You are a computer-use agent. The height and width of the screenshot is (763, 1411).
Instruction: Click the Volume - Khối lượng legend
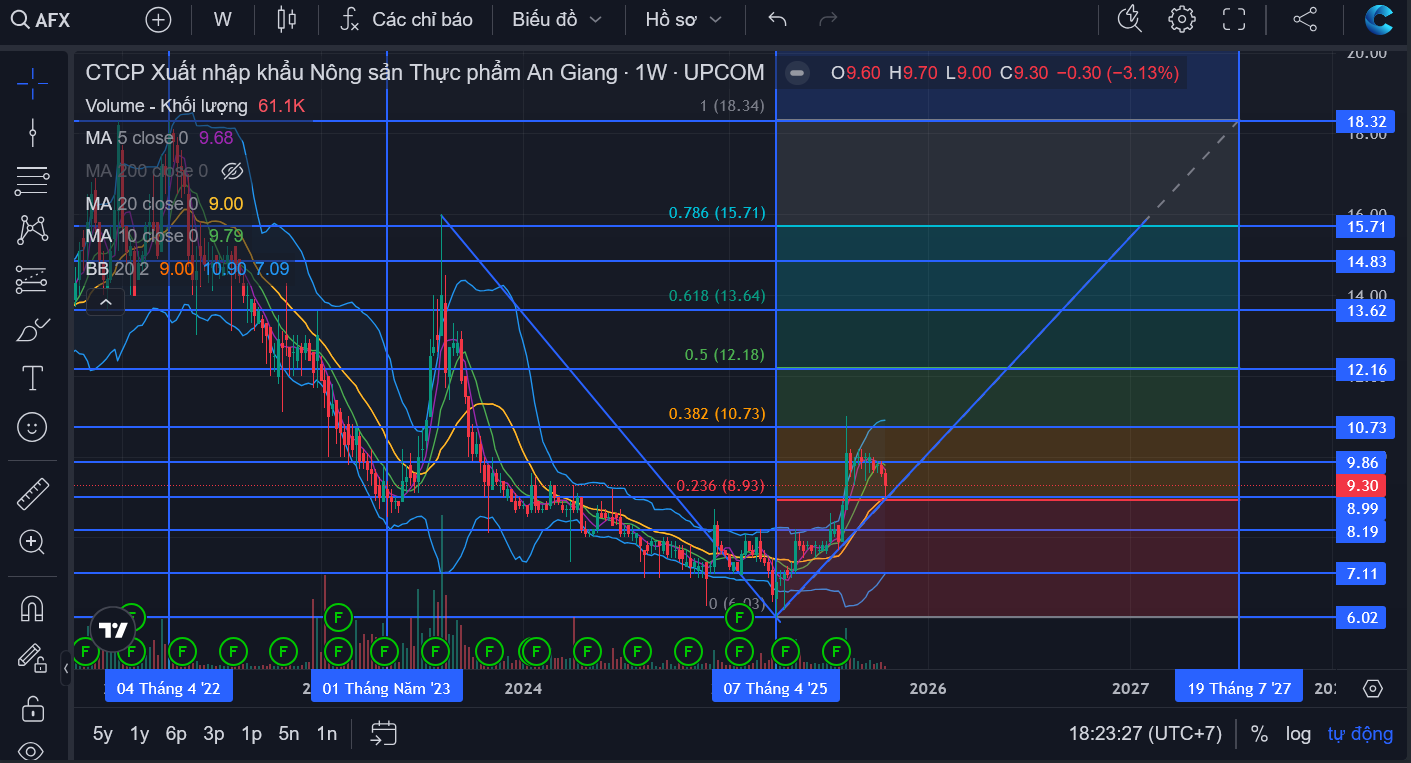[166, 105]
